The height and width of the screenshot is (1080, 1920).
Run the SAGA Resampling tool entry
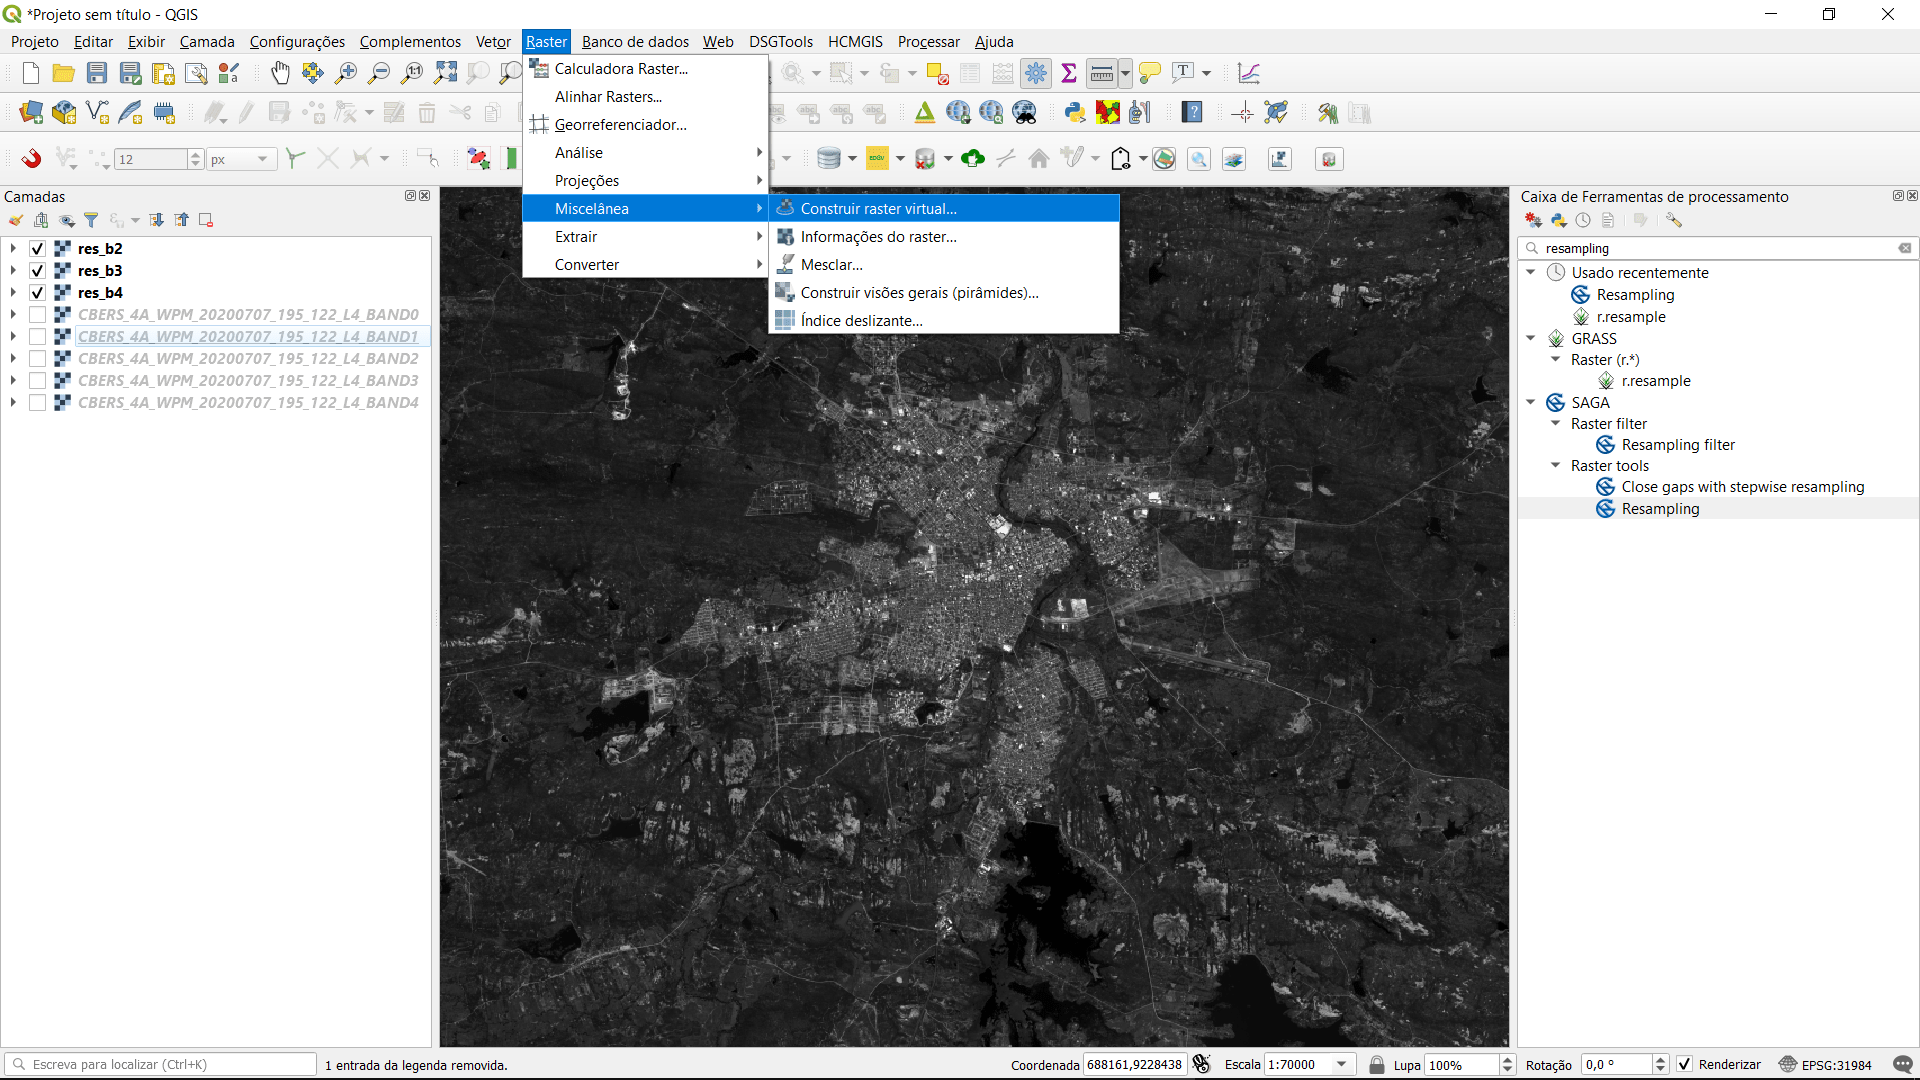(x=1660, y=509)
